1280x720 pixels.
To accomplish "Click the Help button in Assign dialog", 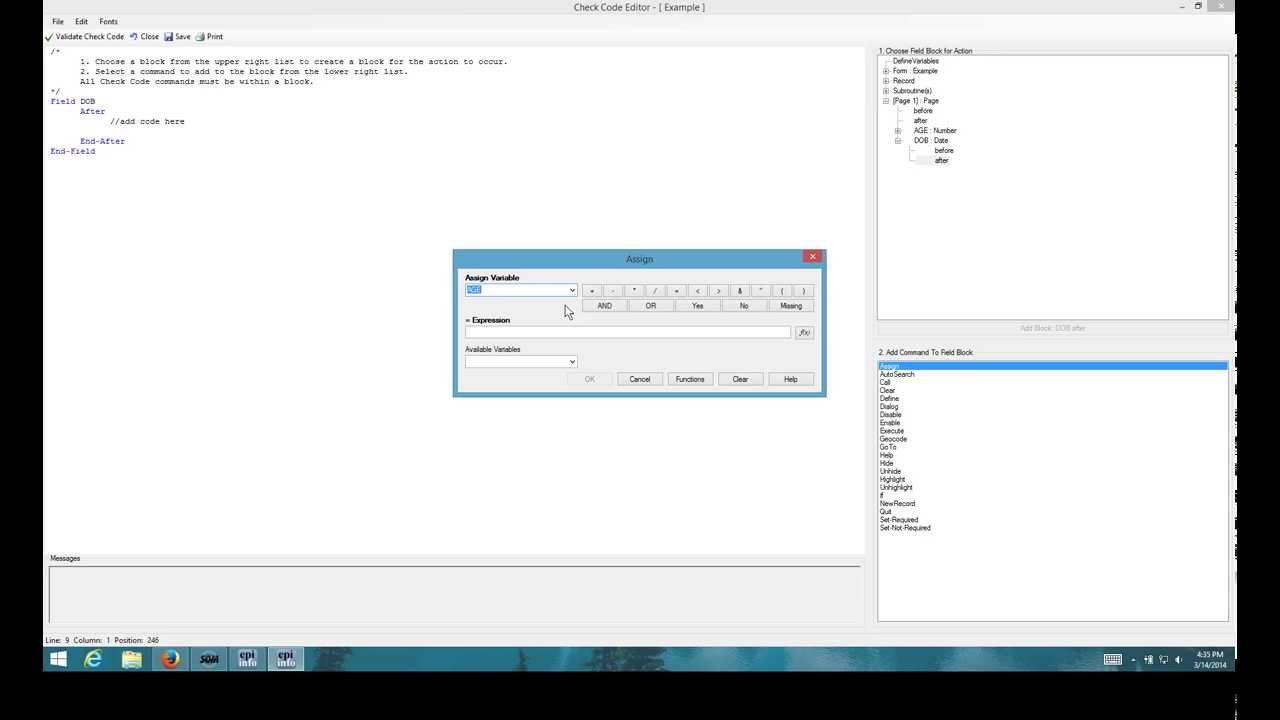I will pos(791,379).
